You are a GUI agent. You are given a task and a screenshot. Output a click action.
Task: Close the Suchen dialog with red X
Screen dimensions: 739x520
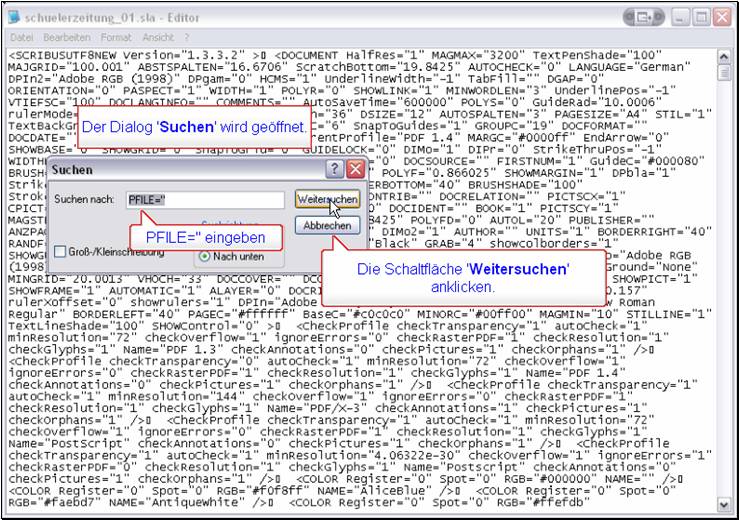point(354,171)
